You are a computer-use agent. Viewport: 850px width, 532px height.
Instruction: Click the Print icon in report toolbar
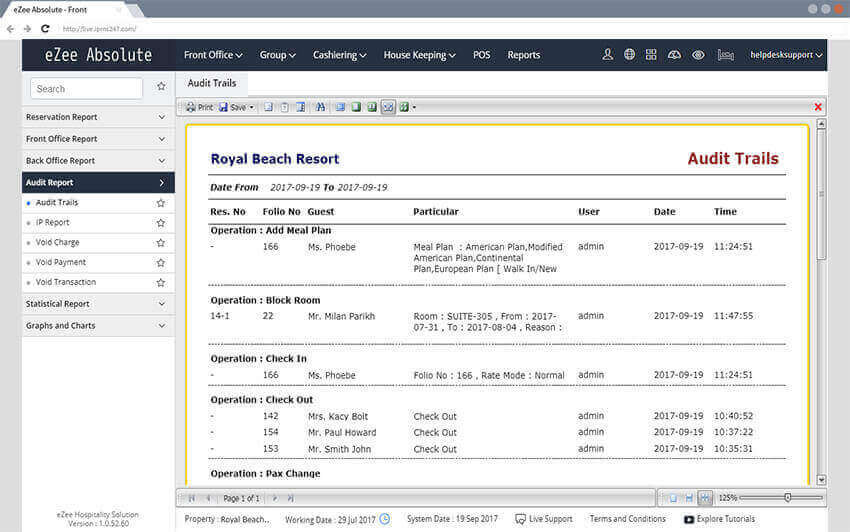191,107
